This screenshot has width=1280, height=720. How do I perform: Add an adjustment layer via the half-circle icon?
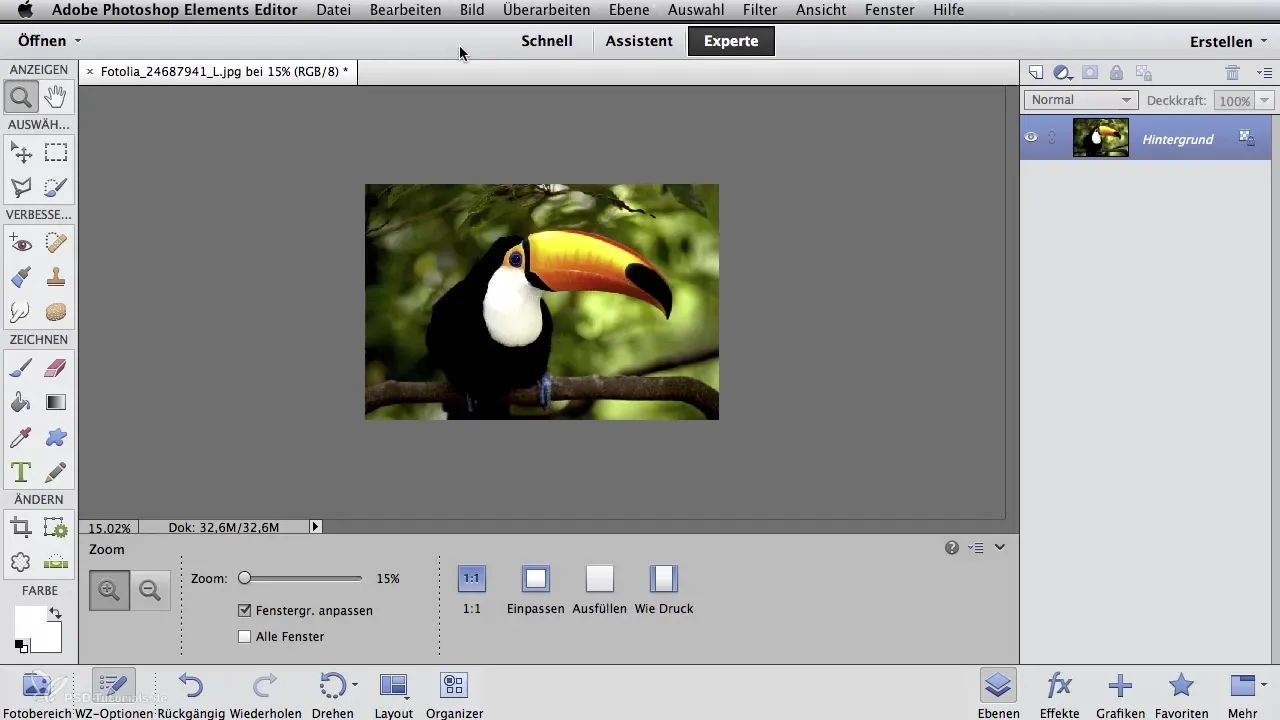click(1063, 72)
